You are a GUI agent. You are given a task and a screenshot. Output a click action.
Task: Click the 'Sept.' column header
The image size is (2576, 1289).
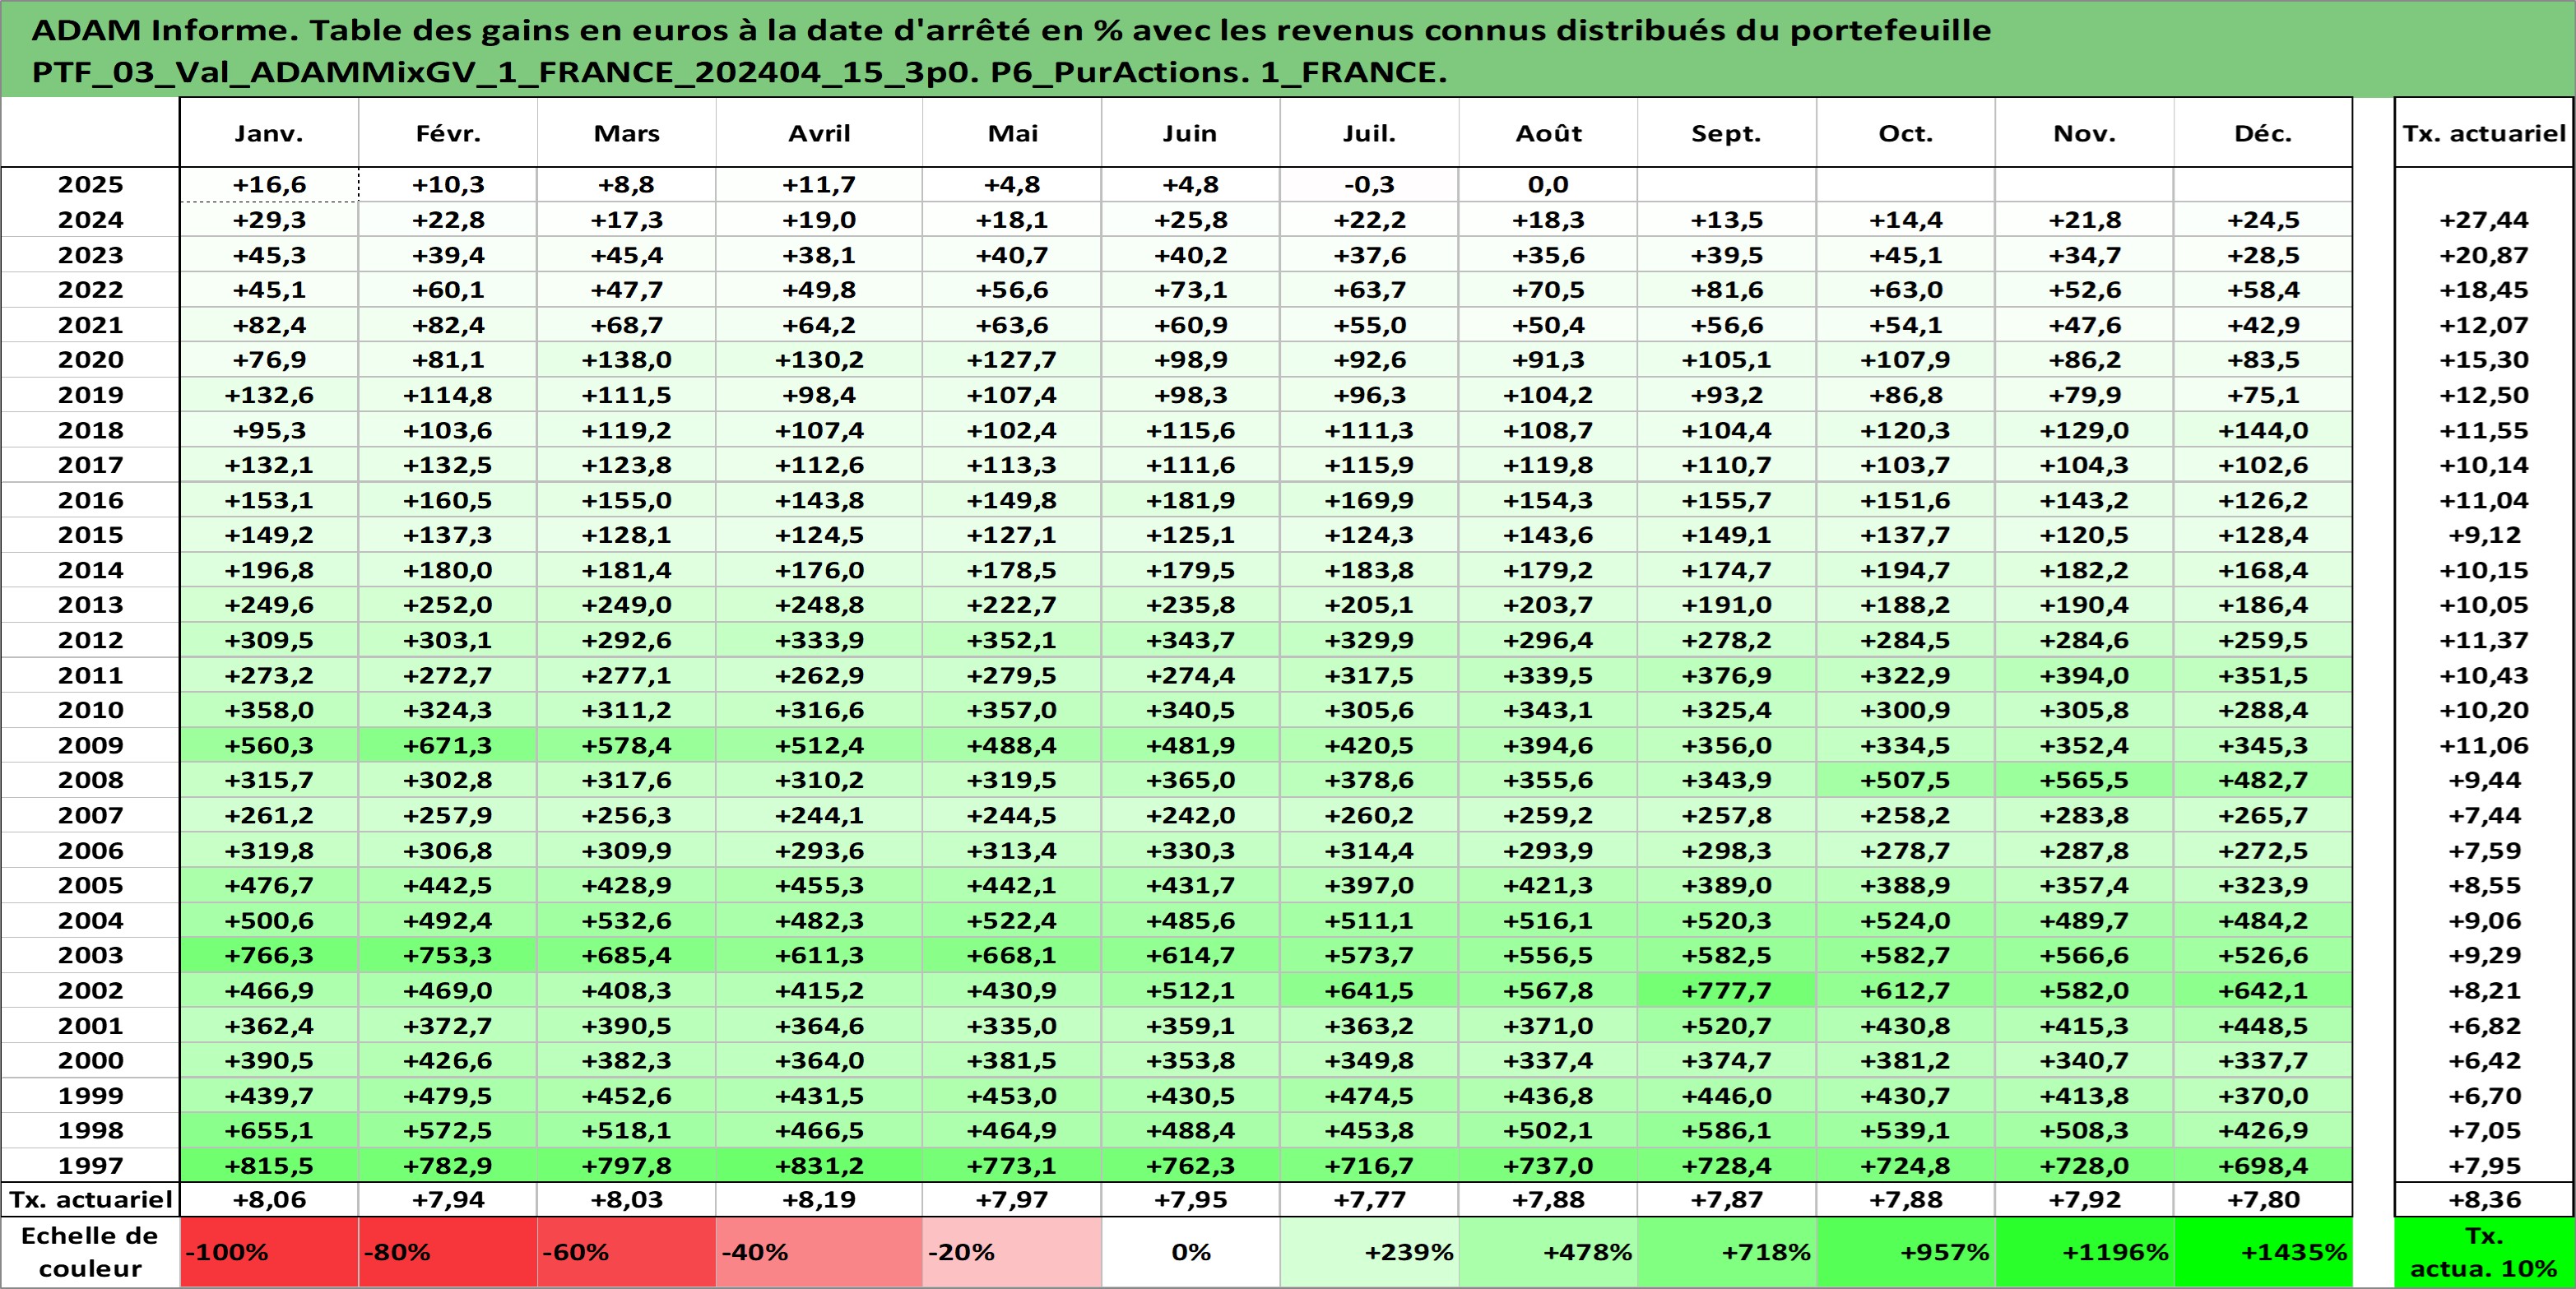[1727, 133]
